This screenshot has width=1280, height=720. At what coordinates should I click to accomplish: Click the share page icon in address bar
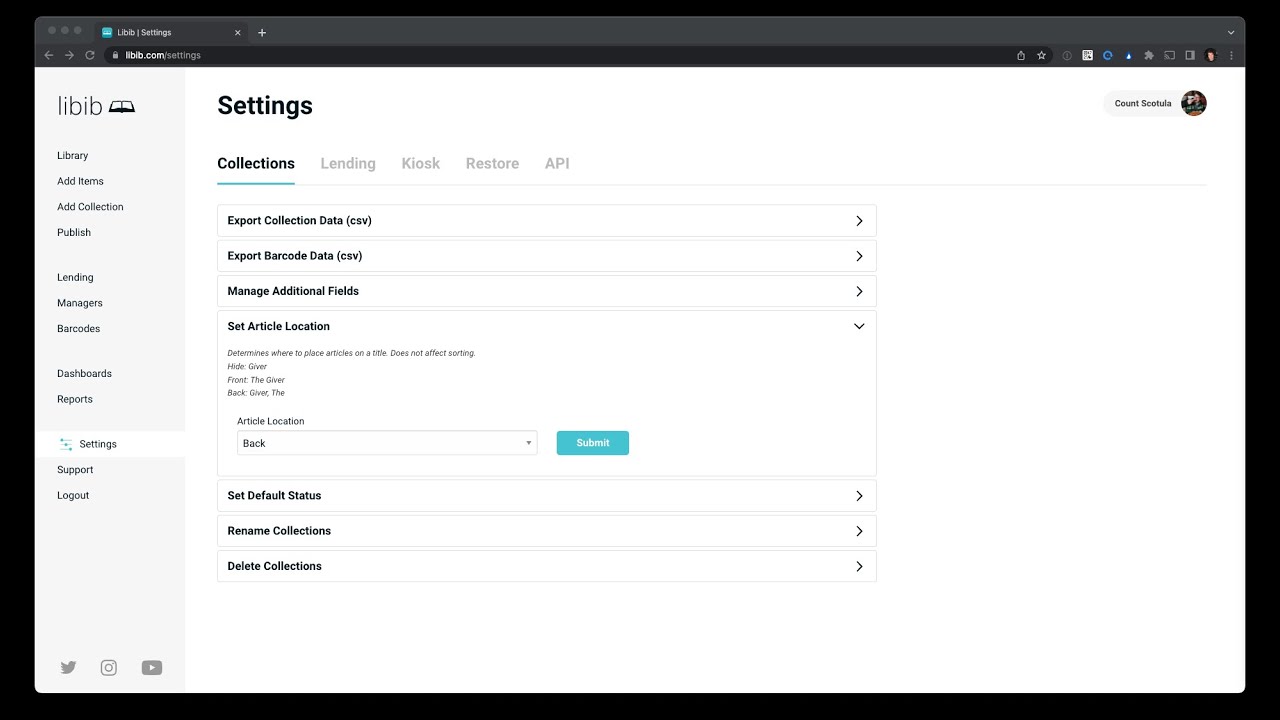[x=1021, y=55]
